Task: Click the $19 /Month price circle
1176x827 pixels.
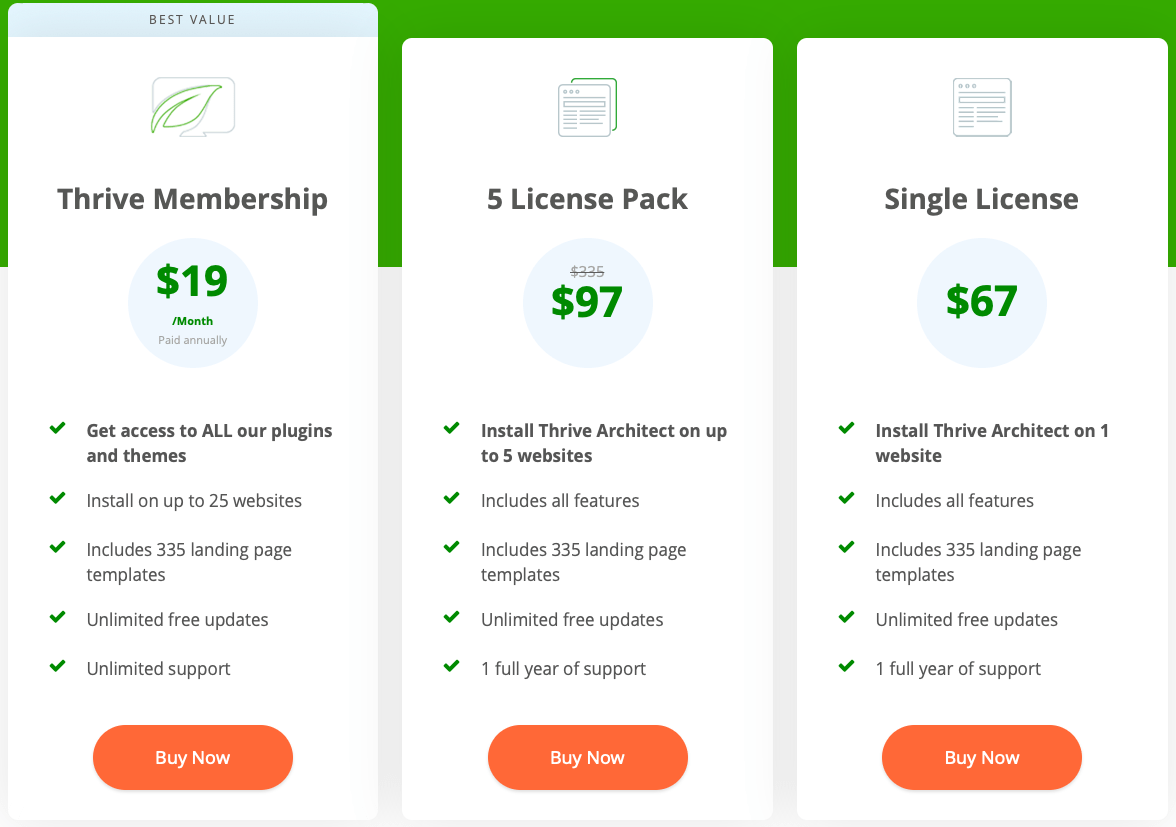Action: coord(193,303)
